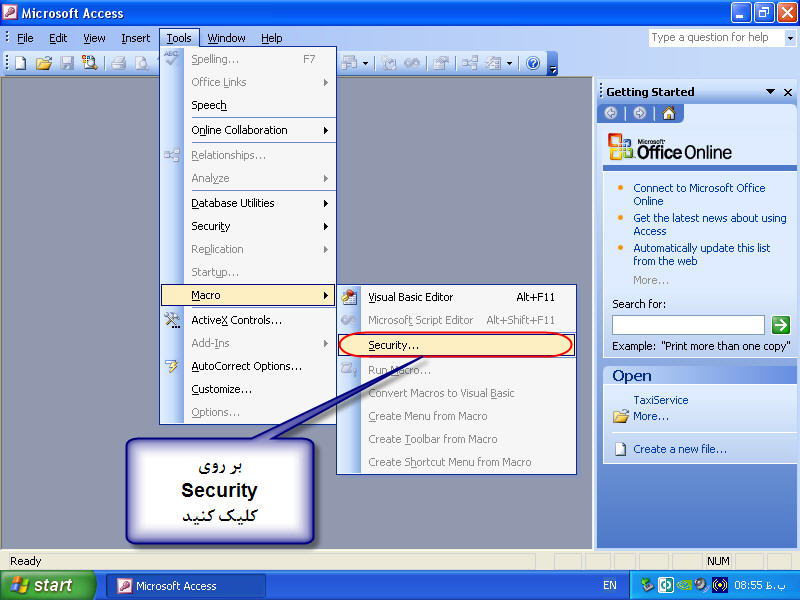Click the Open folder toolbar icon
This screenshot has height=600, width=800.
[x=44, y=63]
